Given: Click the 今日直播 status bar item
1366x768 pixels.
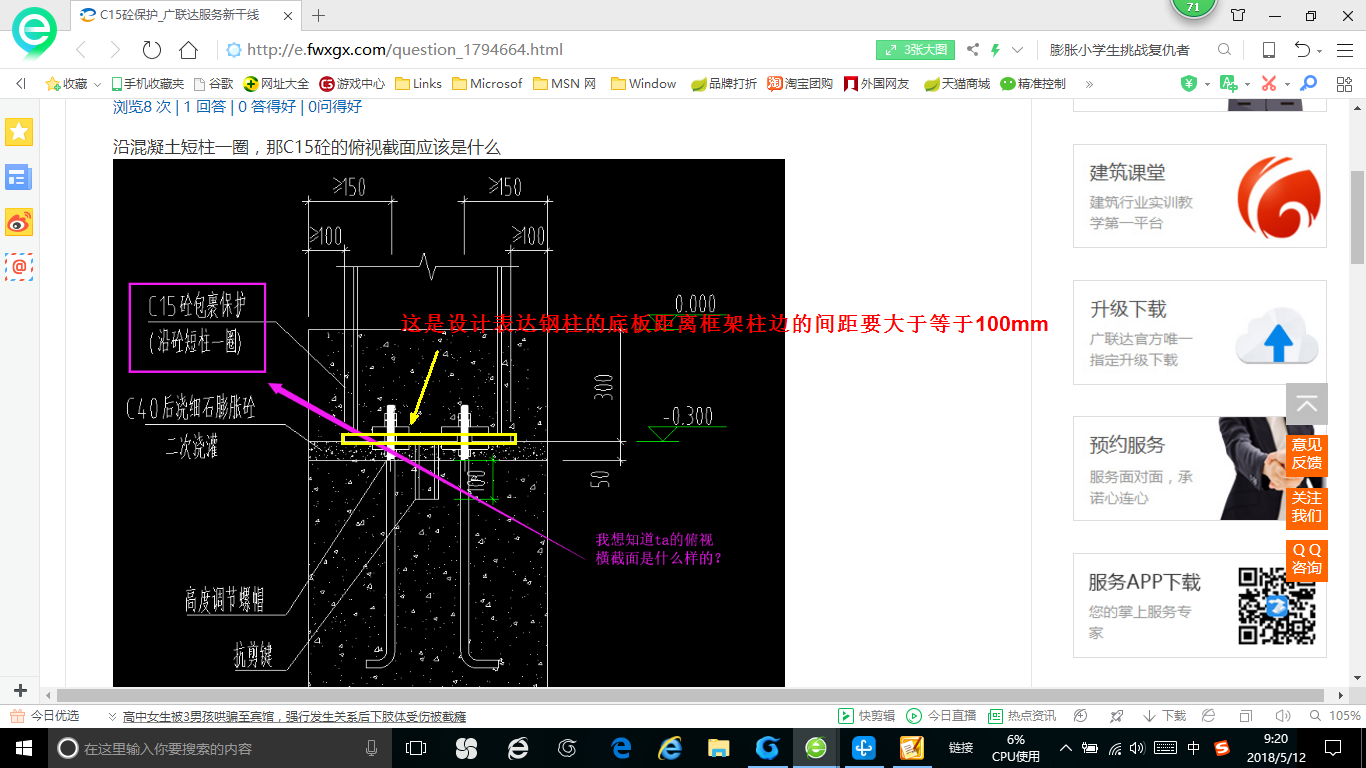Looking at the screenshot, I should pyautogui.click(x=941, y=716).
